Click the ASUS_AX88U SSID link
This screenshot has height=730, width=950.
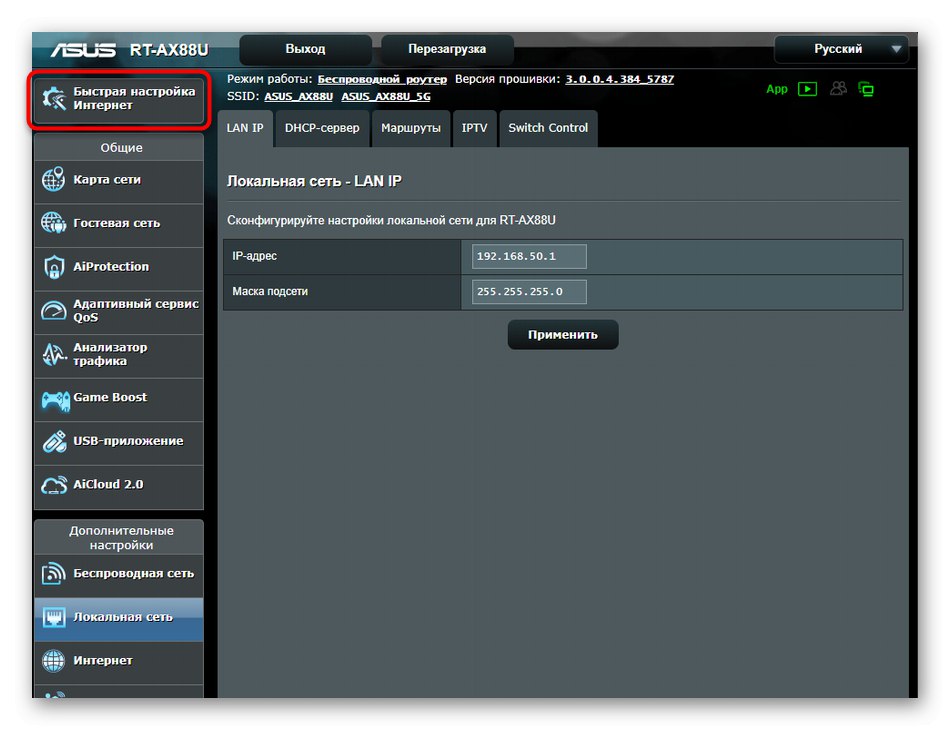pyautogui.click(x=299, y=96)
